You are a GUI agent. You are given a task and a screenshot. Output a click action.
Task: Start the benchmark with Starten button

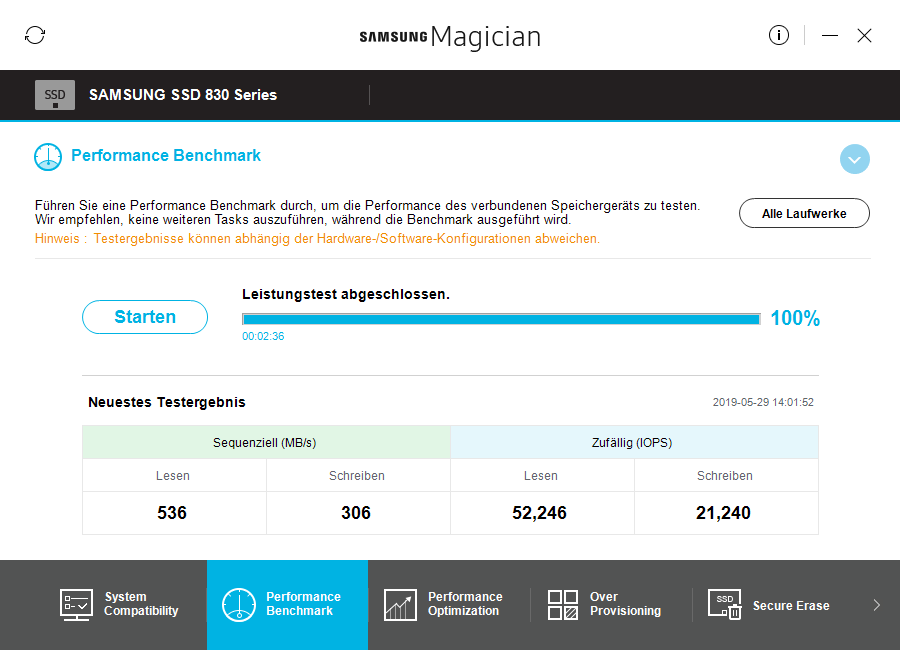click(145, 317)
